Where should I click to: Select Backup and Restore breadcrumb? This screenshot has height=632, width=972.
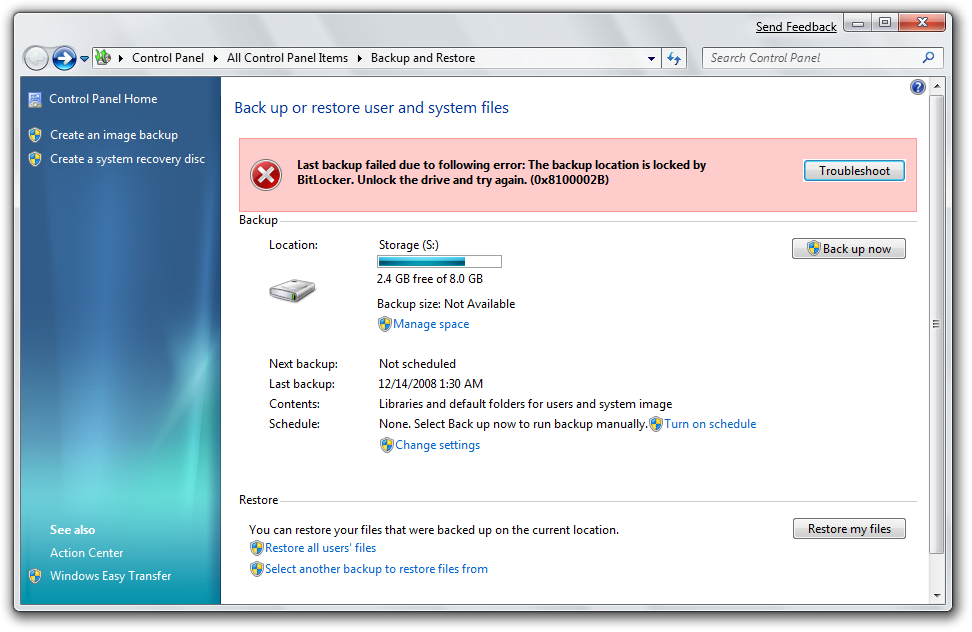[423, 58]
